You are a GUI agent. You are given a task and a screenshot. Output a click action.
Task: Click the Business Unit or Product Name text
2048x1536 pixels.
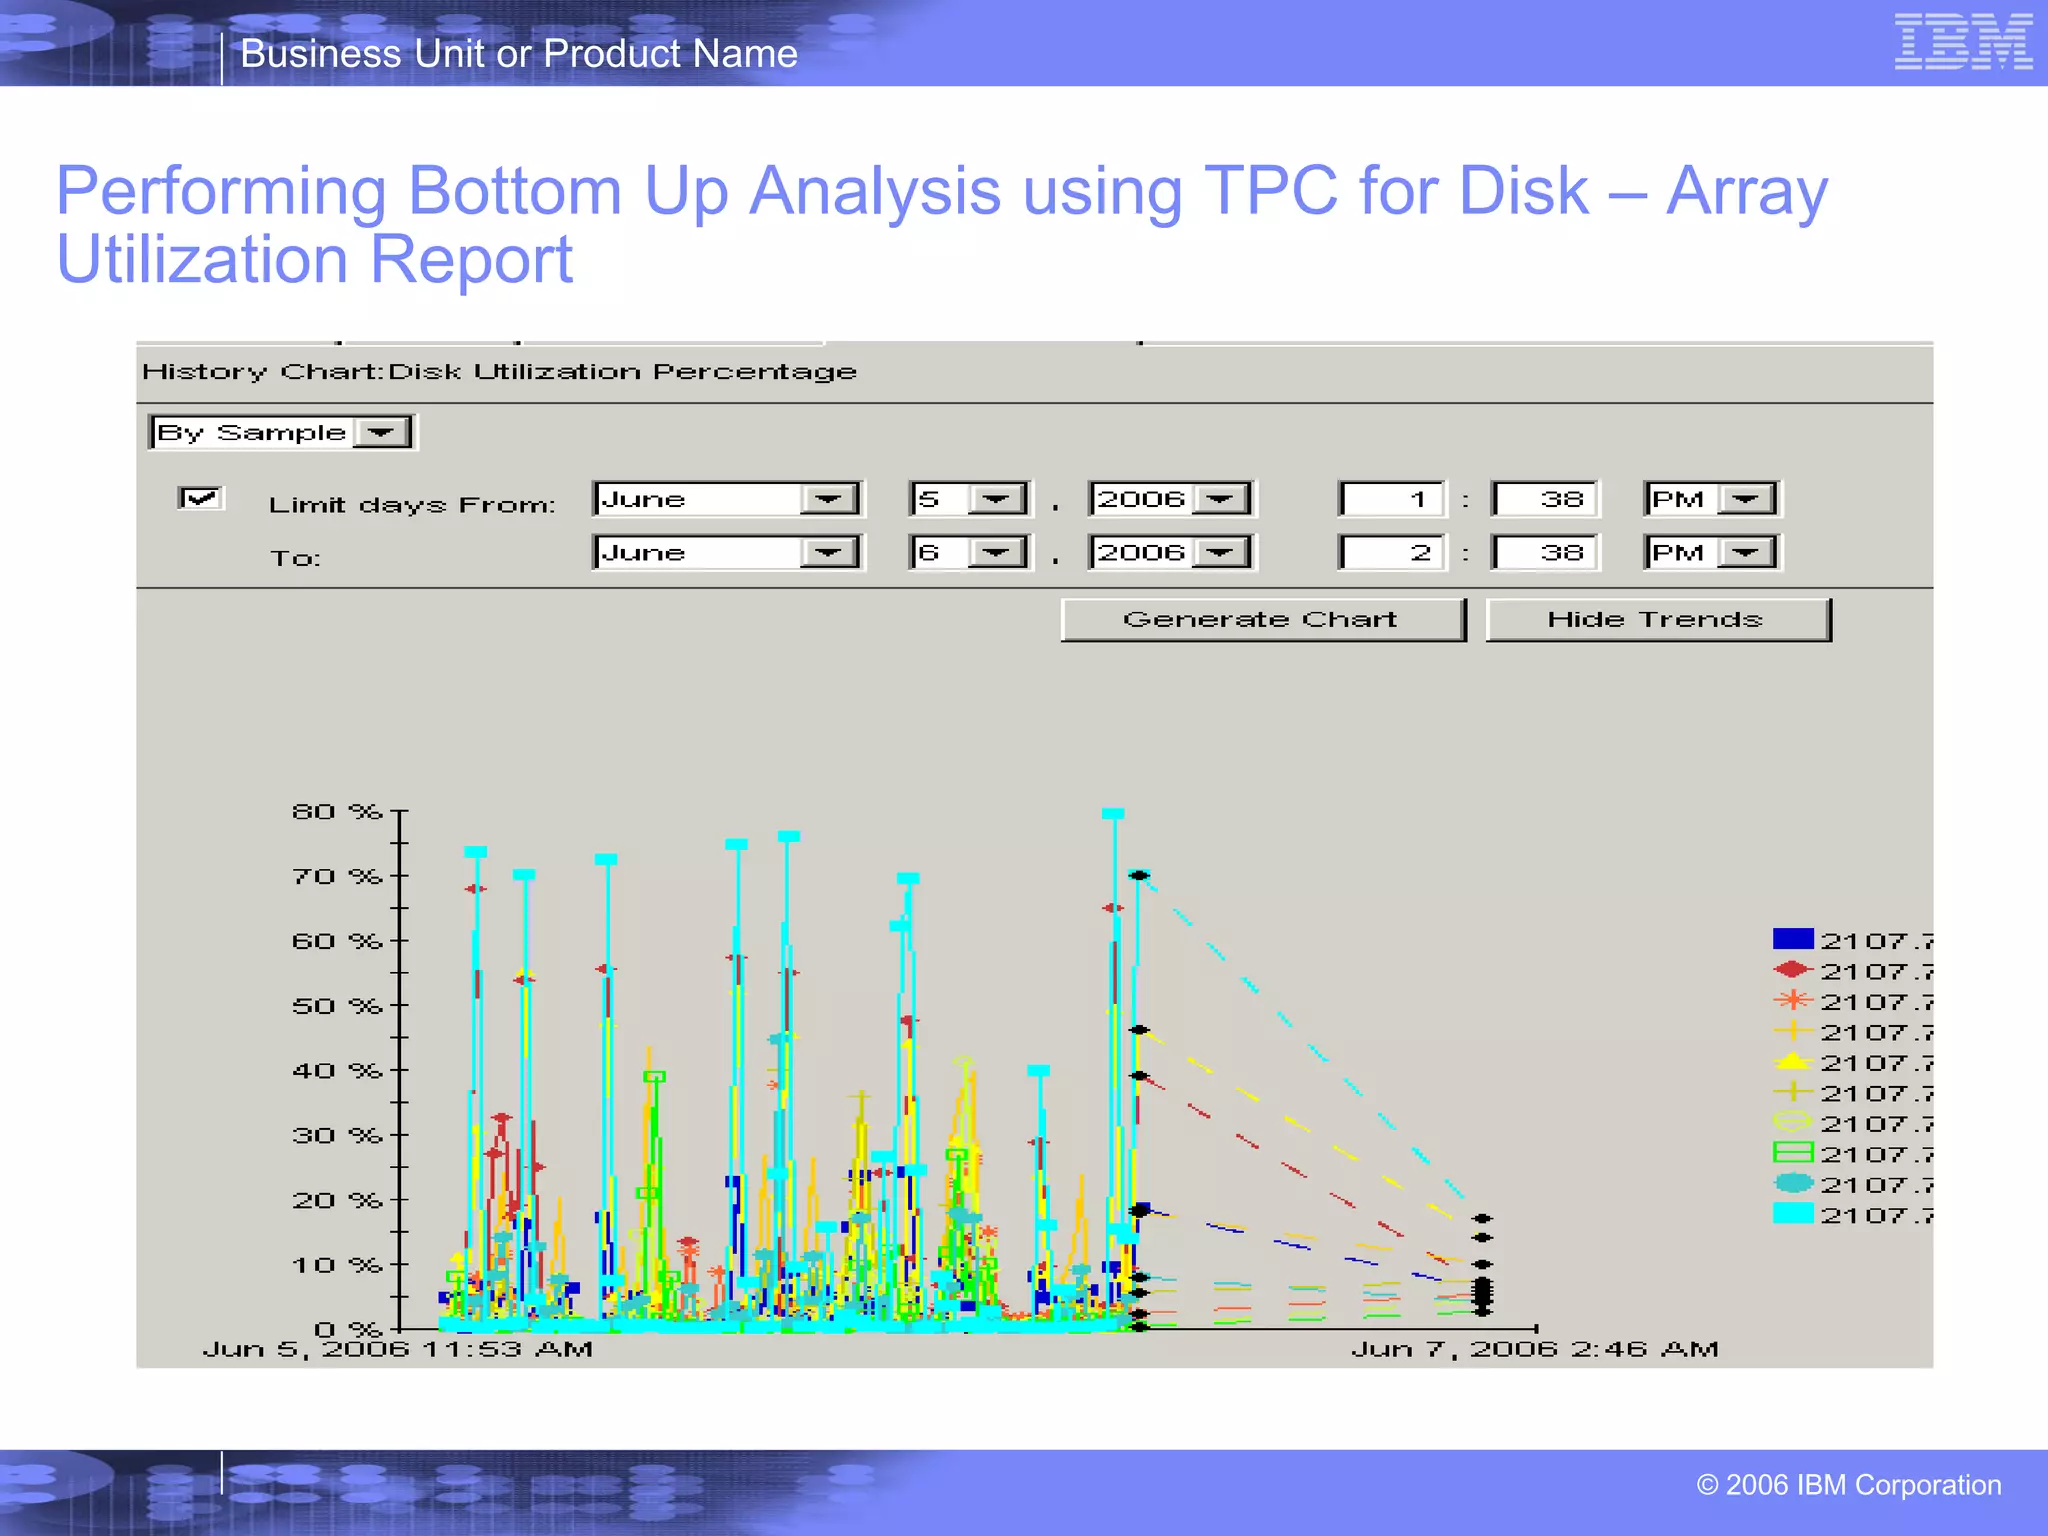tap(519, 54)
